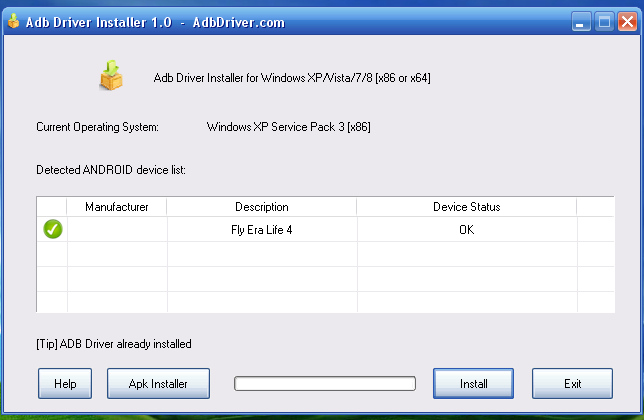Open the Help button
Viewport: 644px width, 420px height.
pyautogui.click(x=65, y=383)
